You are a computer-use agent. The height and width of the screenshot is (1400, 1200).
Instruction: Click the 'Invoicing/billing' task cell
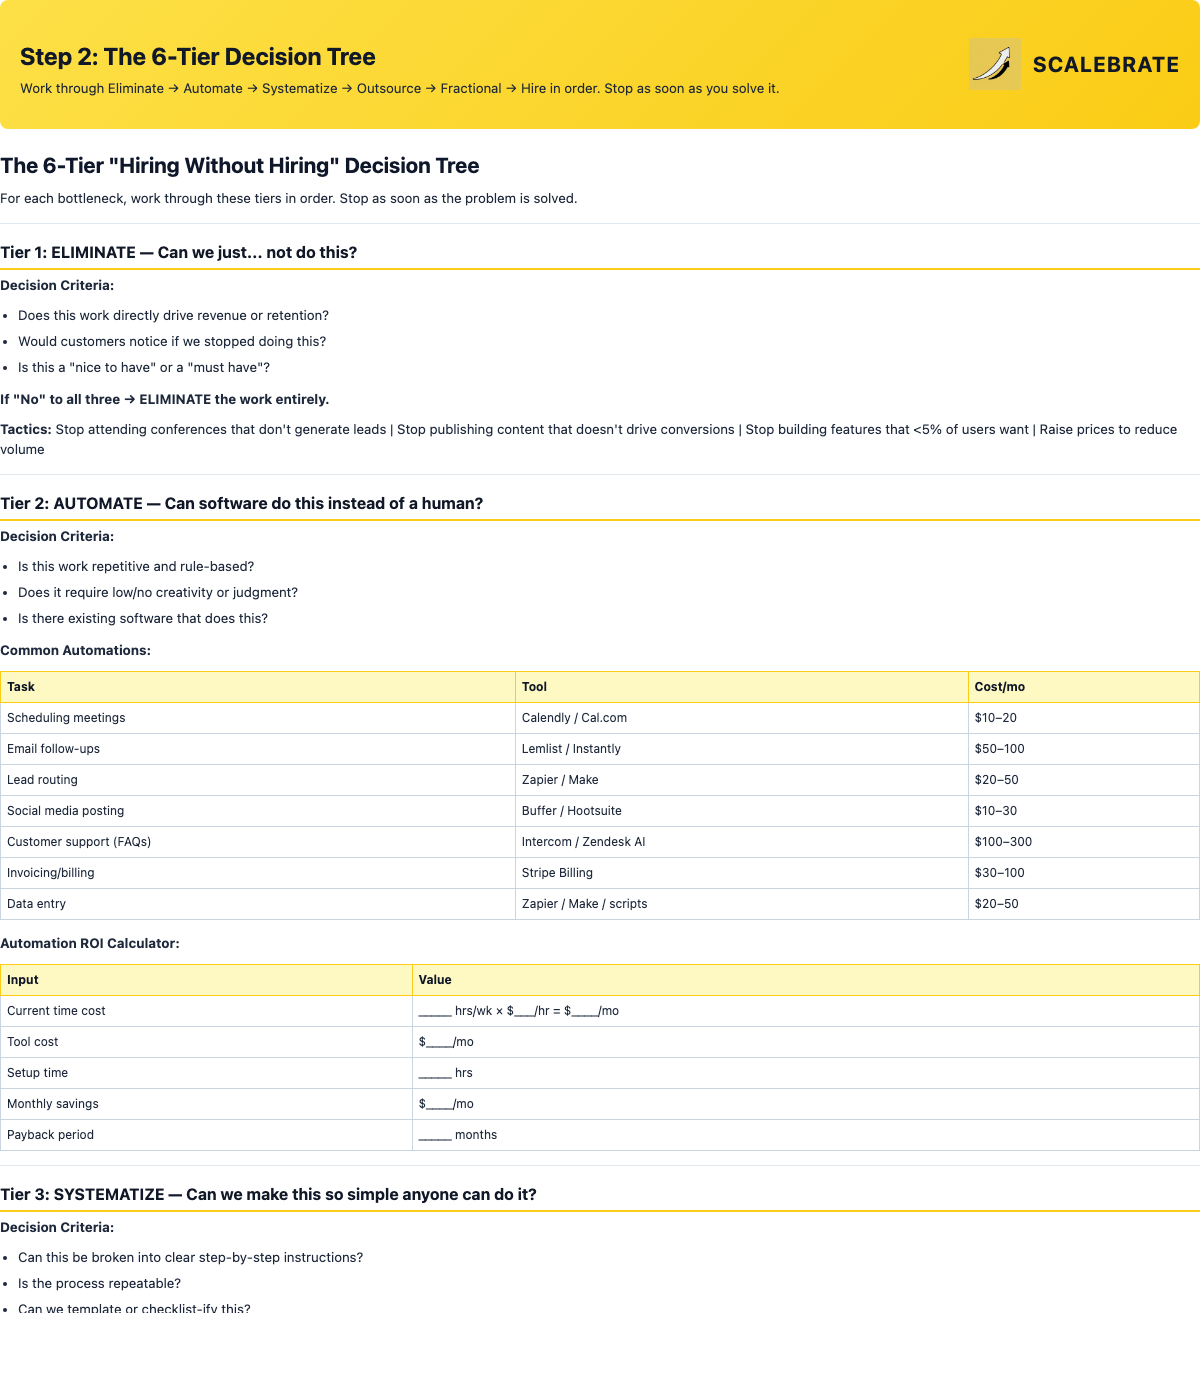click(x=258, y=873)
